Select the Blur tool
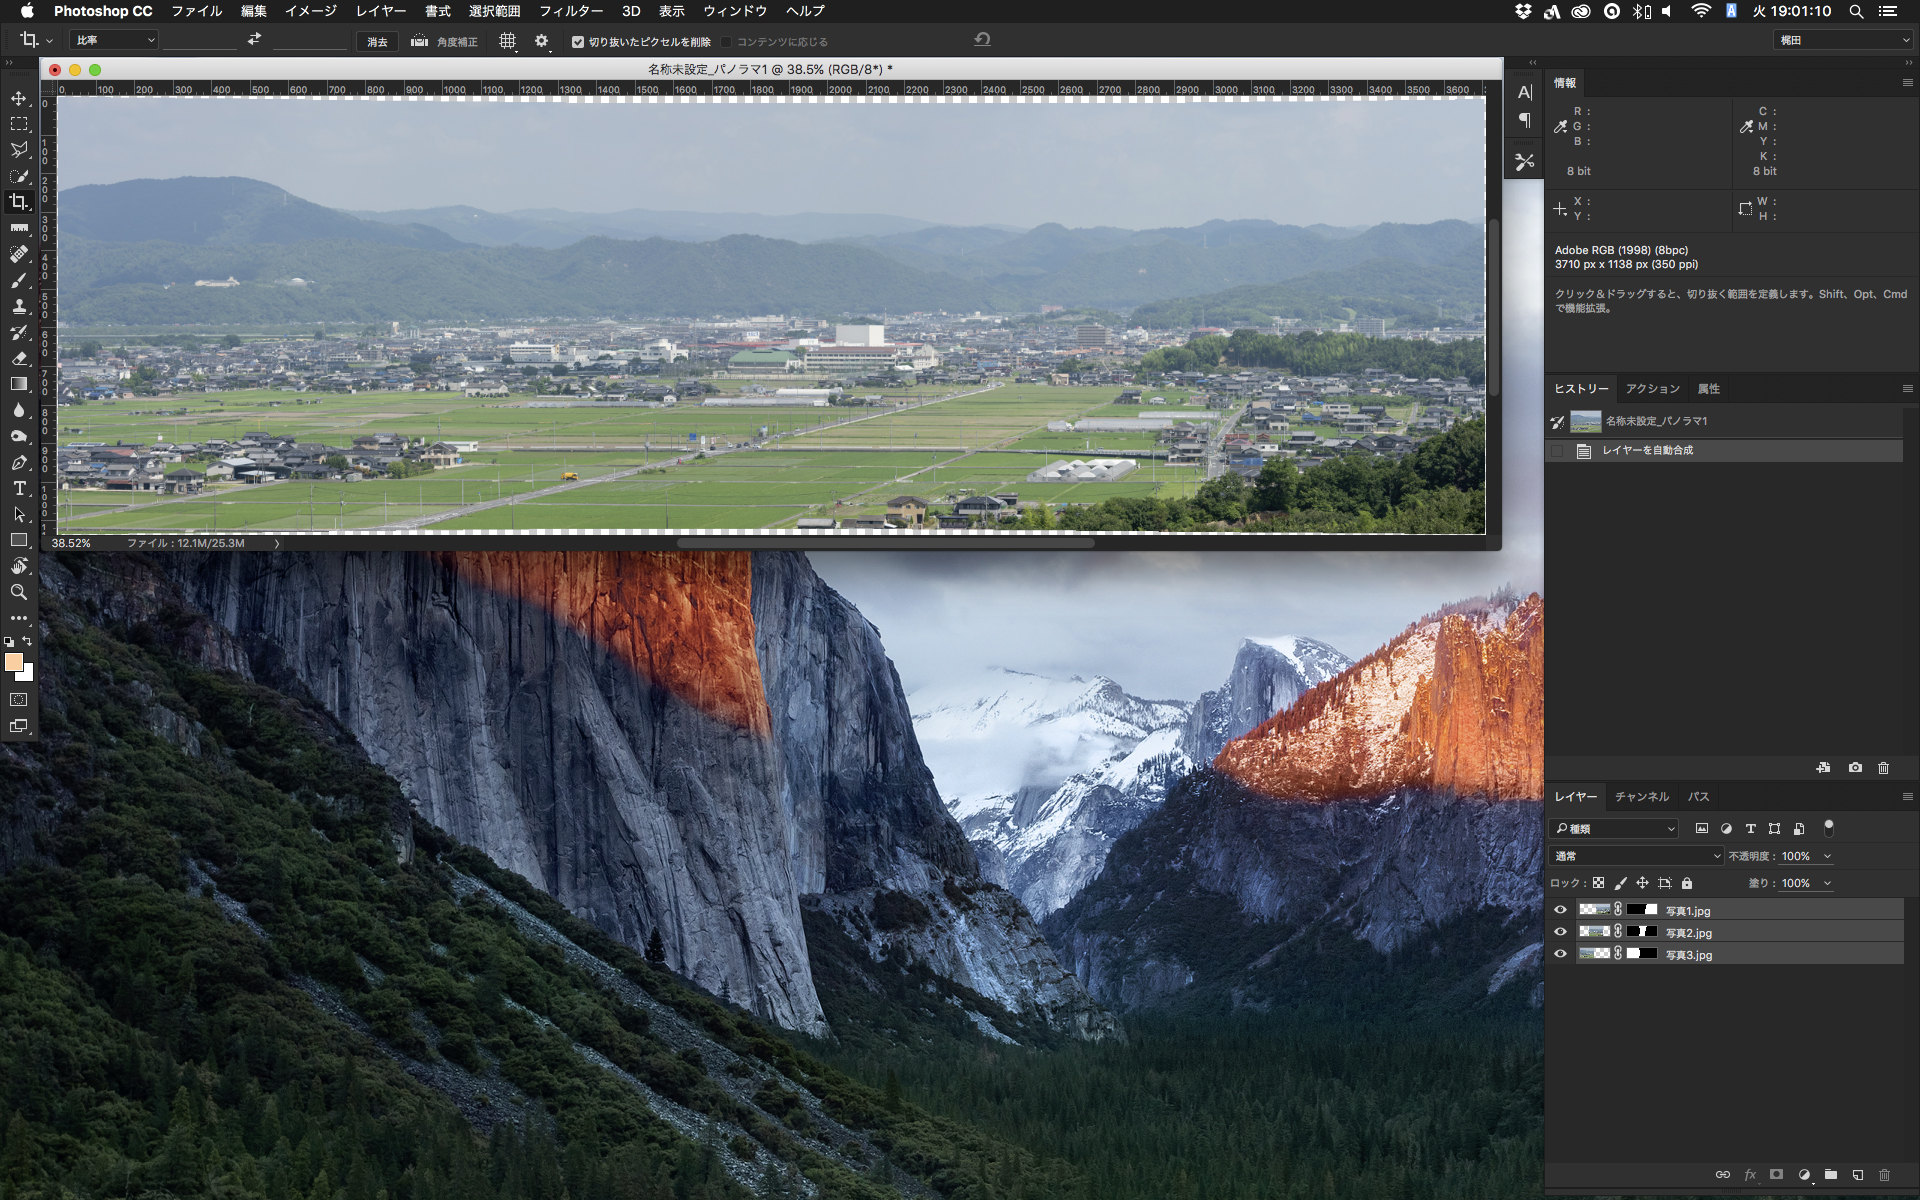Viewport: 1920px width, 1200px height. click(19, 410)
